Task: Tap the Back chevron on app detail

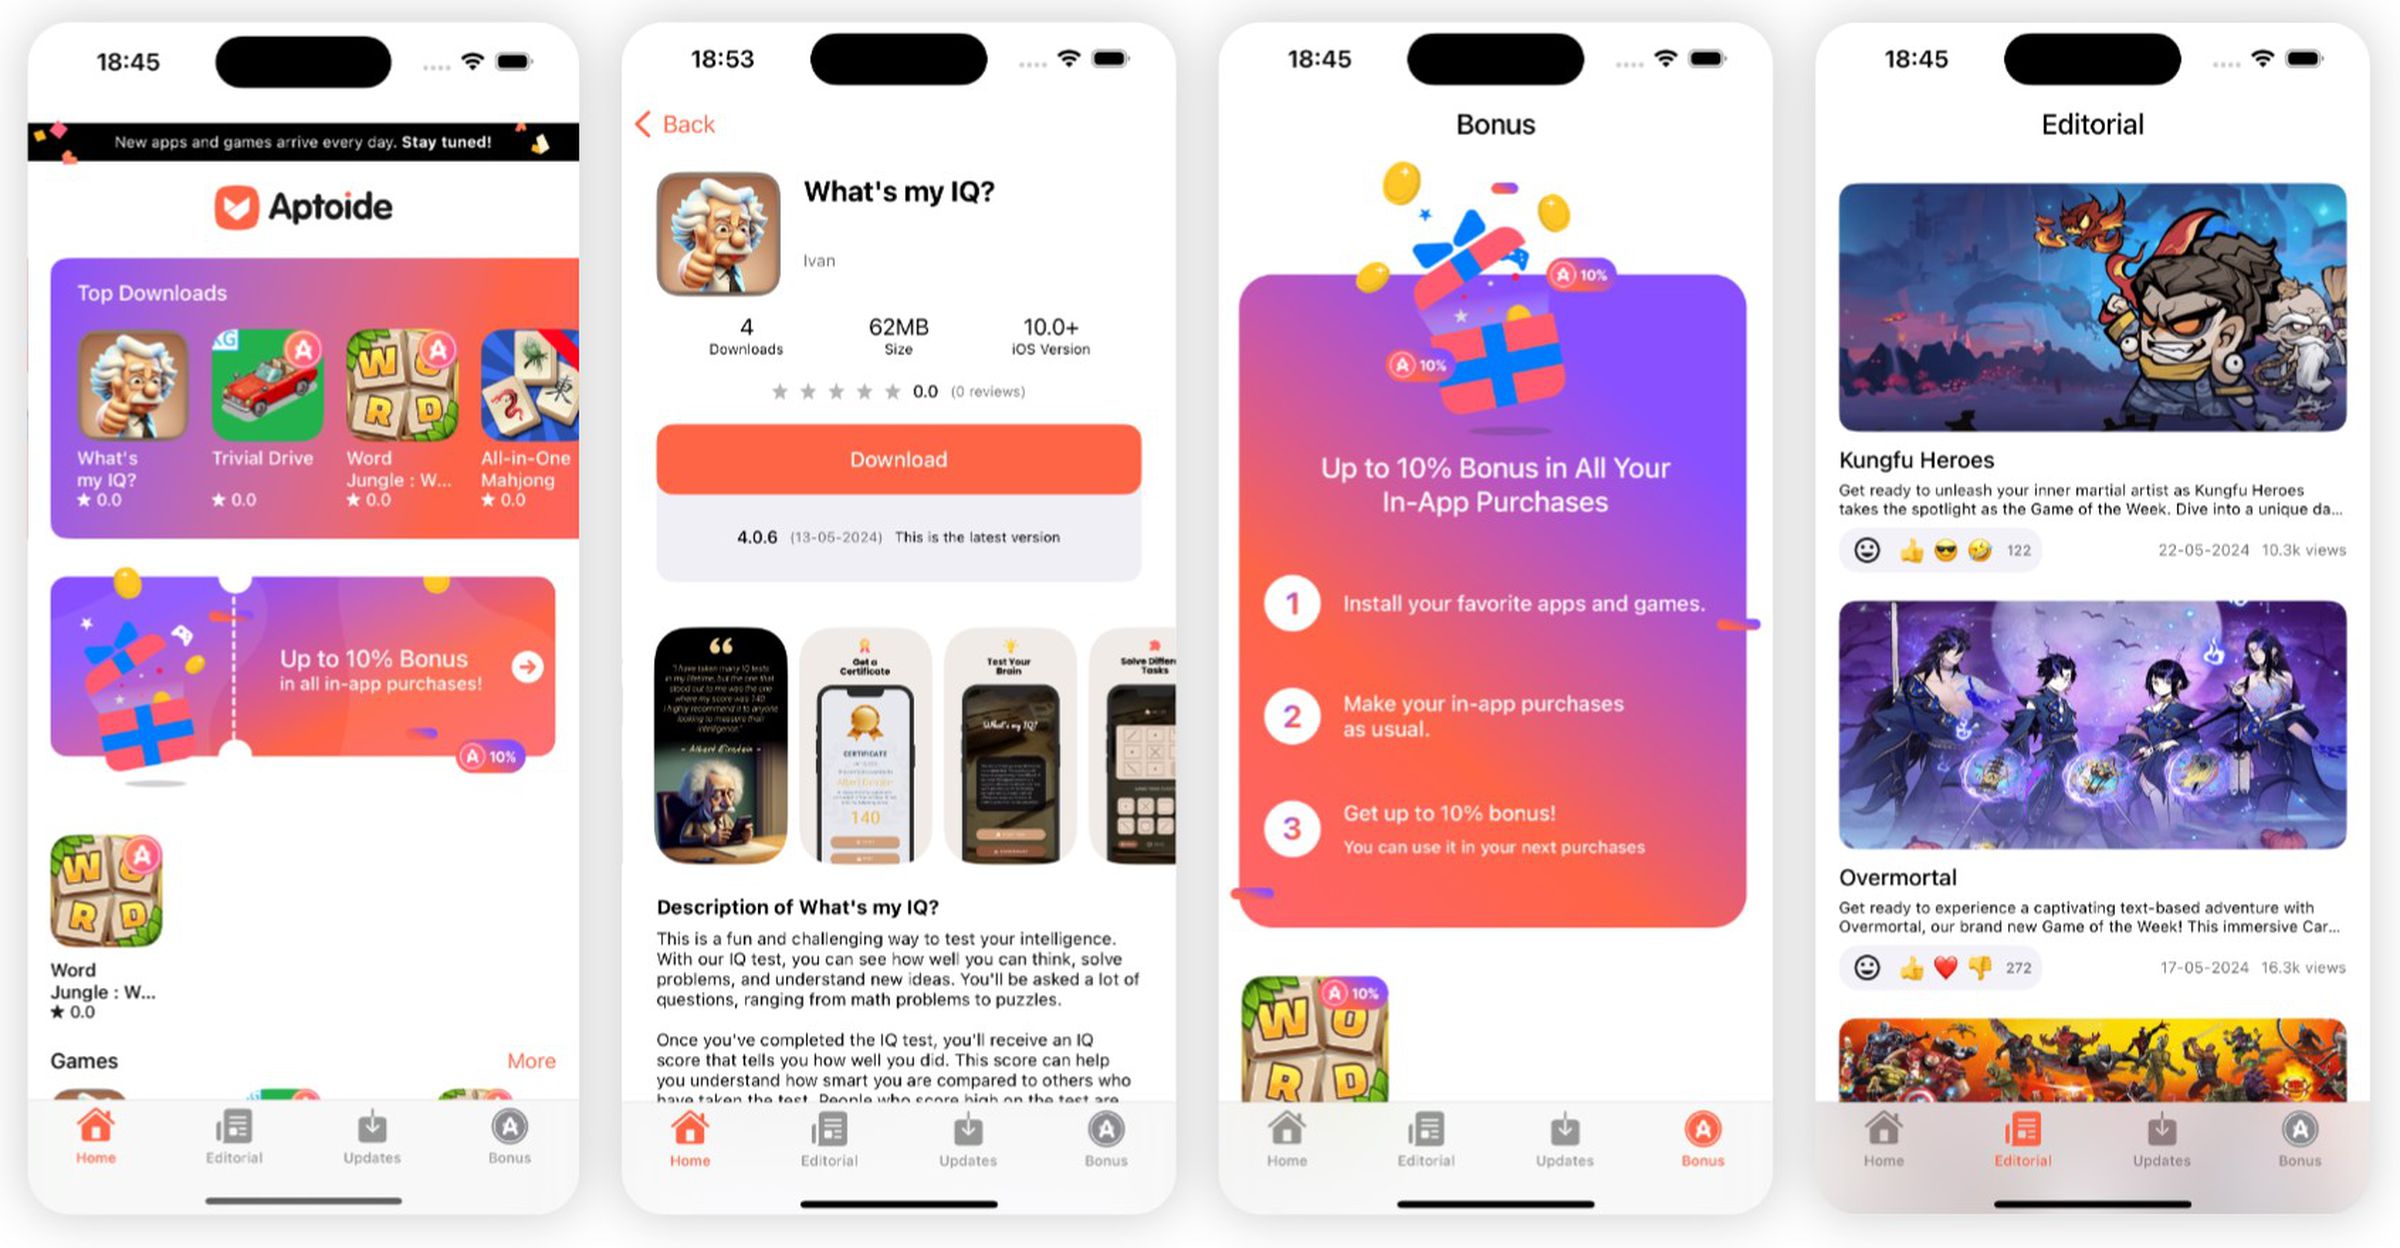Action: coord(649,124)
